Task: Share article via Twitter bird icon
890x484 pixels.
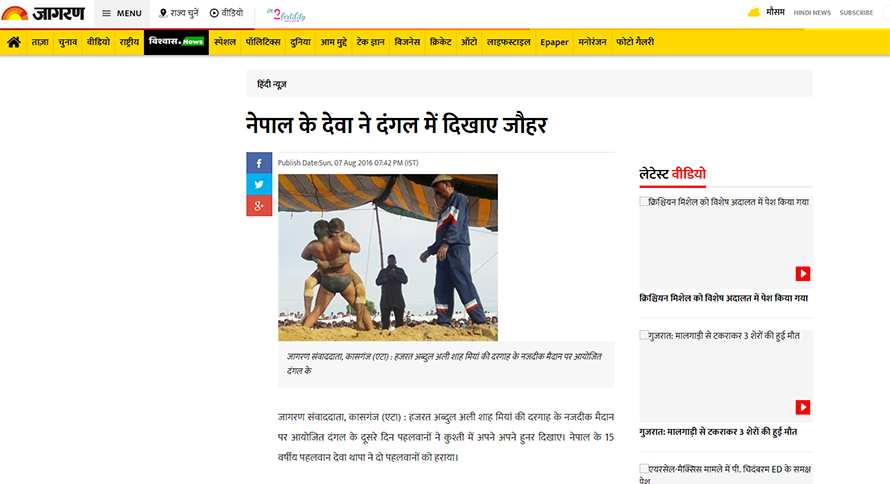Action: point(259,184)
